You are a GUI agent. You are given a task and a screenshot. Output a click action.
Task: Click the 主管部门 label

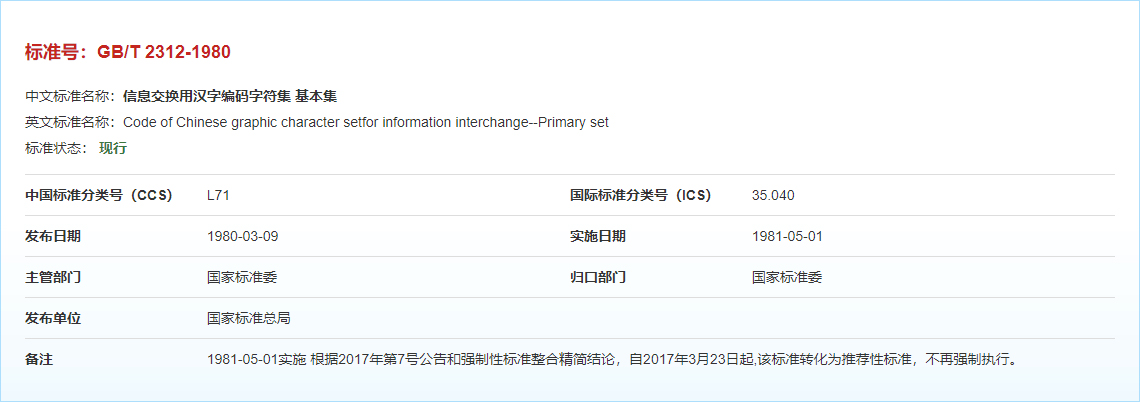click(x=53, y=277)
